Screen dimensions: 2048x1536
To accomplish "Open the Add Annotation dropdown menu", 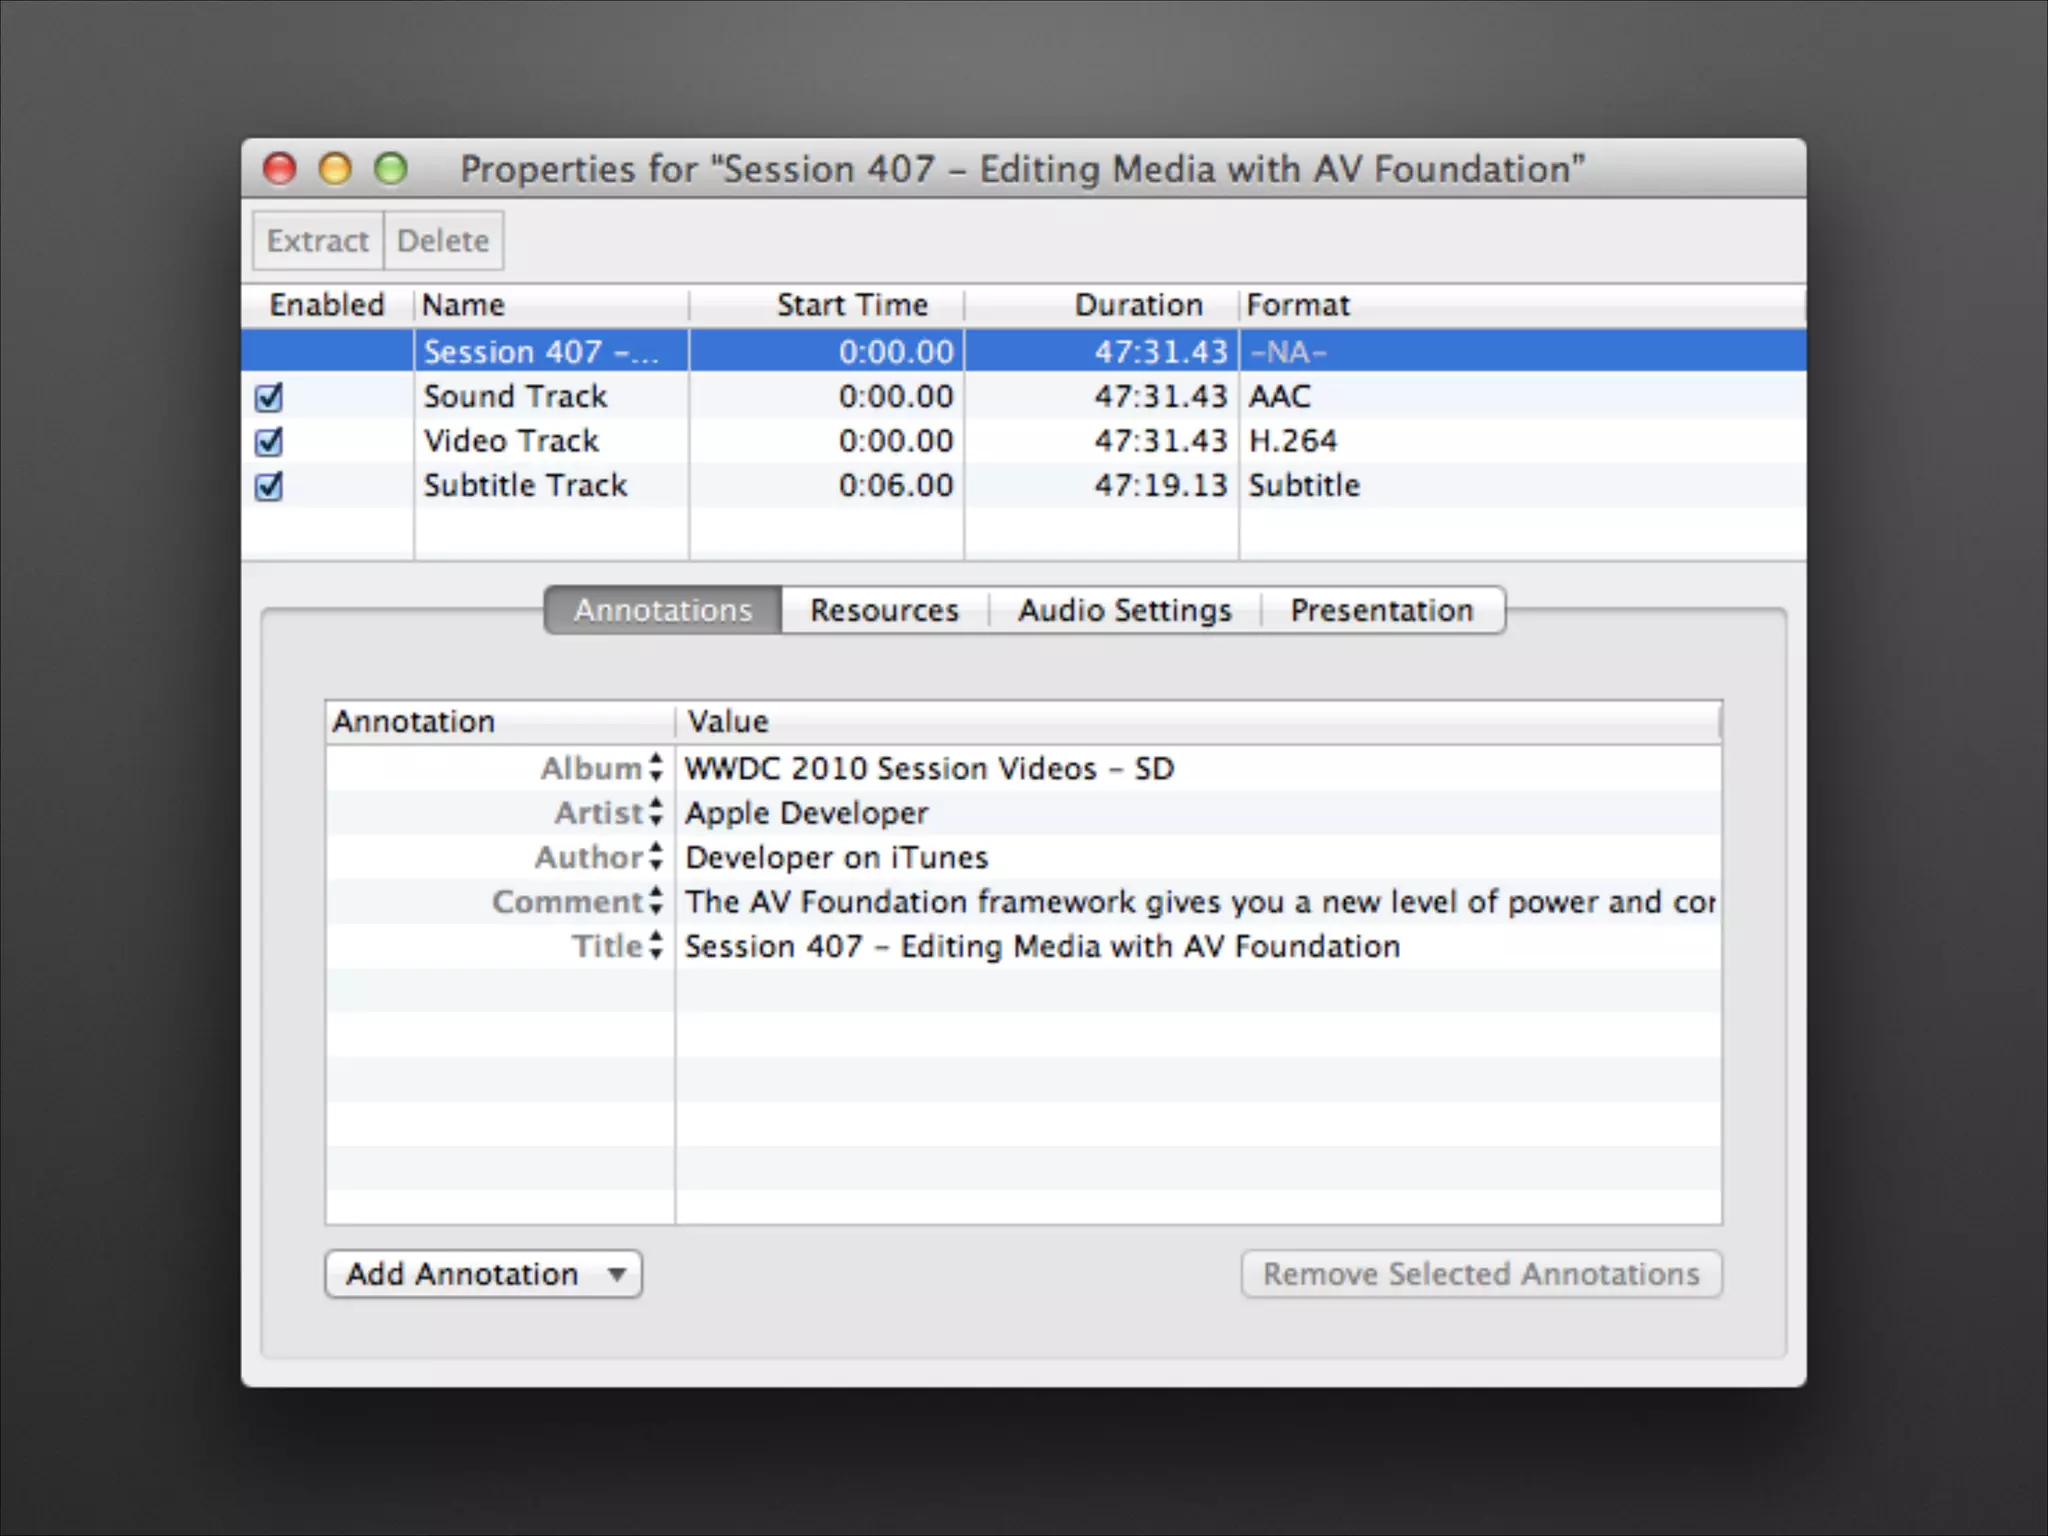I will point(483,1274).
